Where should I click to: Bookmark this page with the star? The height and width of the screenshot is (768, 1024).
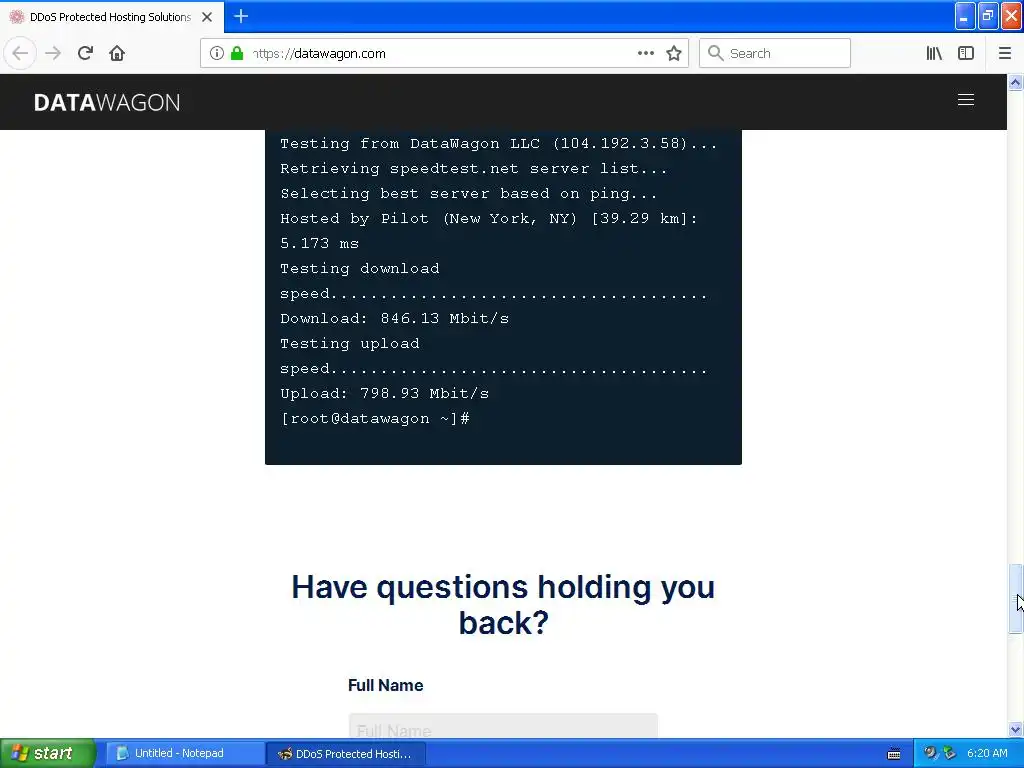click(674, 53)
